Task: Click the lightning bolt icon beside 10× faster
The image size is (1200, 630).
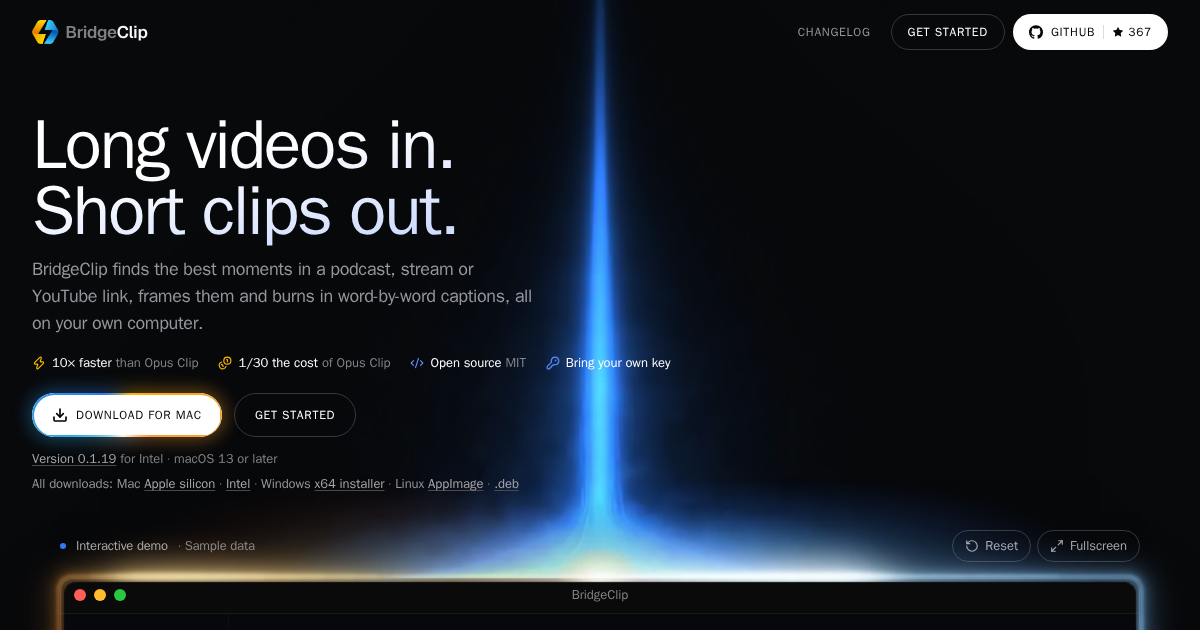Action: click(39, 363)
